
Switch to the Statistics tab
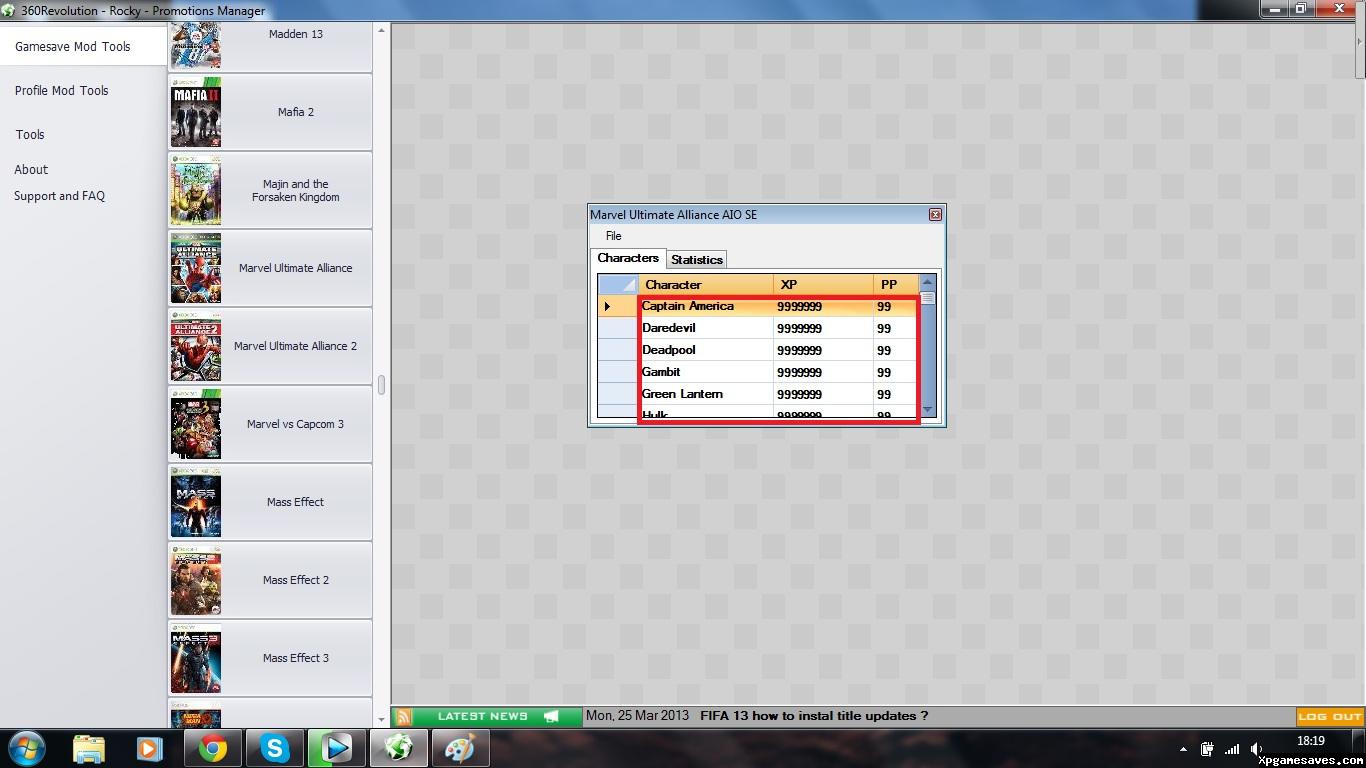(696, 260)
